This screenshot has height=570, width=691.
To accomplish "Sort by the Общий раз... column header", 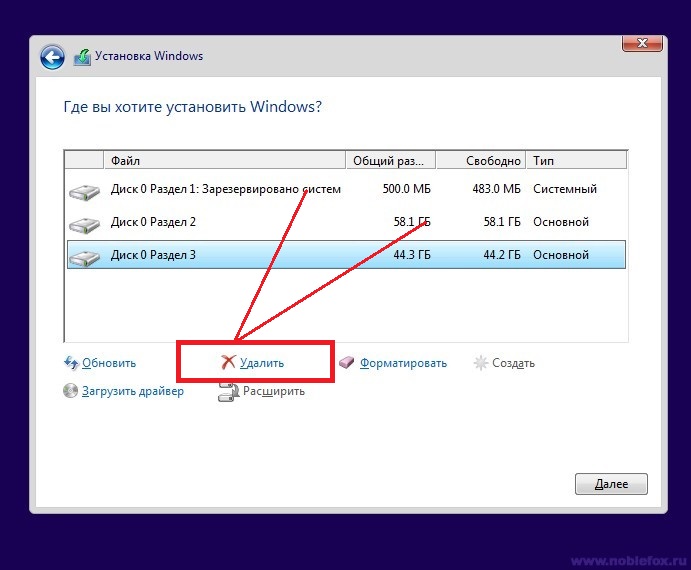I will click(390, 160).
